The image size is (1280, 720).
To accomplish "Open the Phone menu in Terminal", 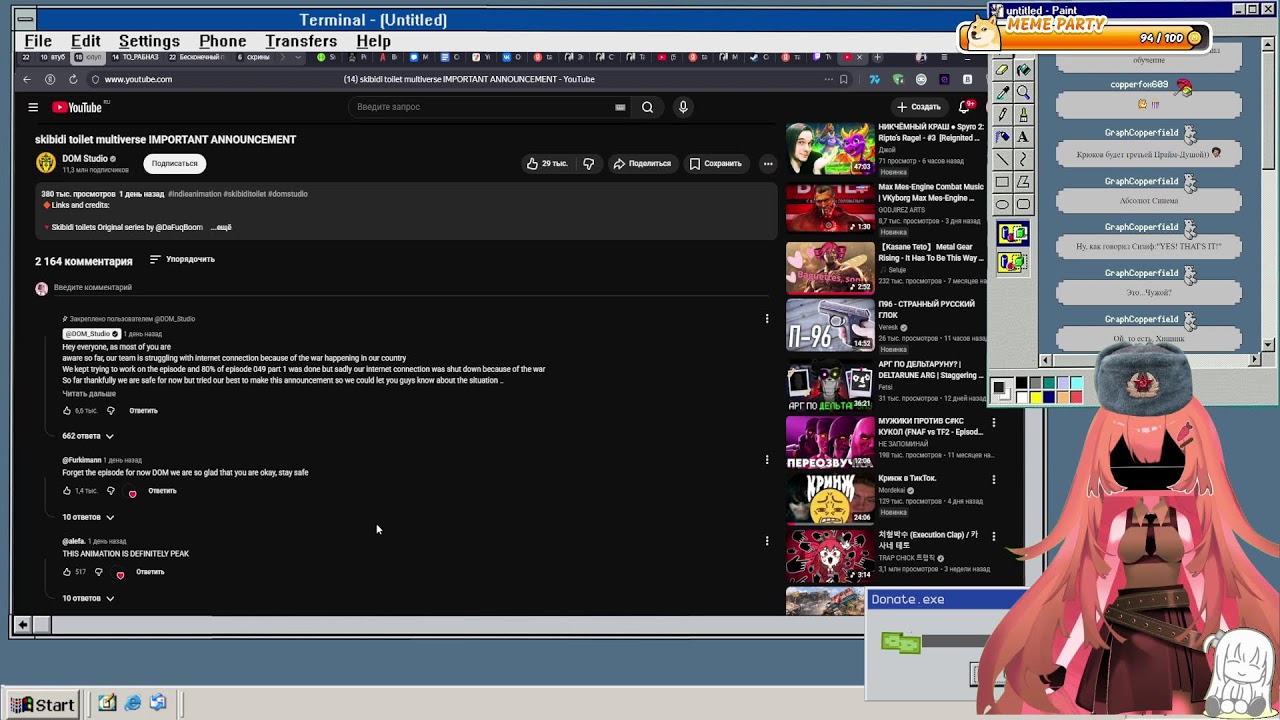I will [x=222, y=41].
